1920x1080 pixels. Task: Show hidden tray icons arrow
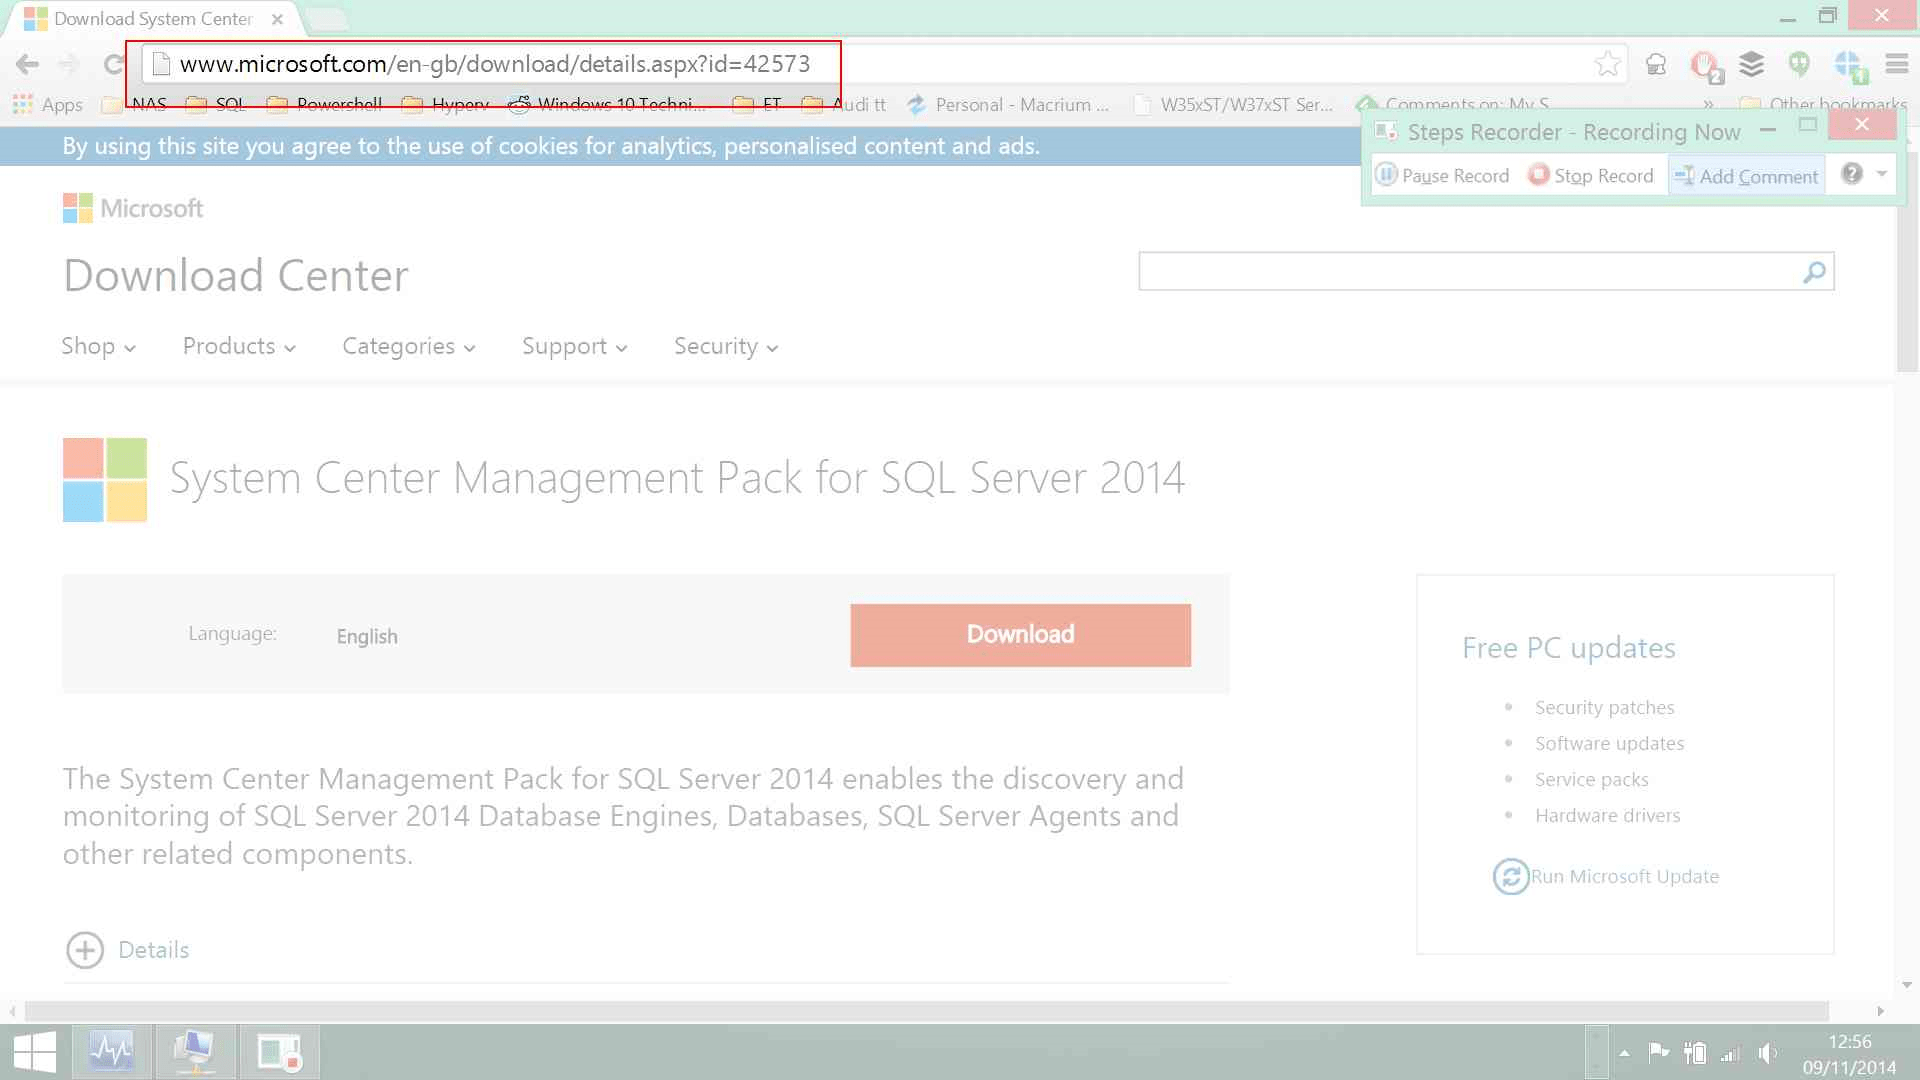[x=1624, y=1053]
